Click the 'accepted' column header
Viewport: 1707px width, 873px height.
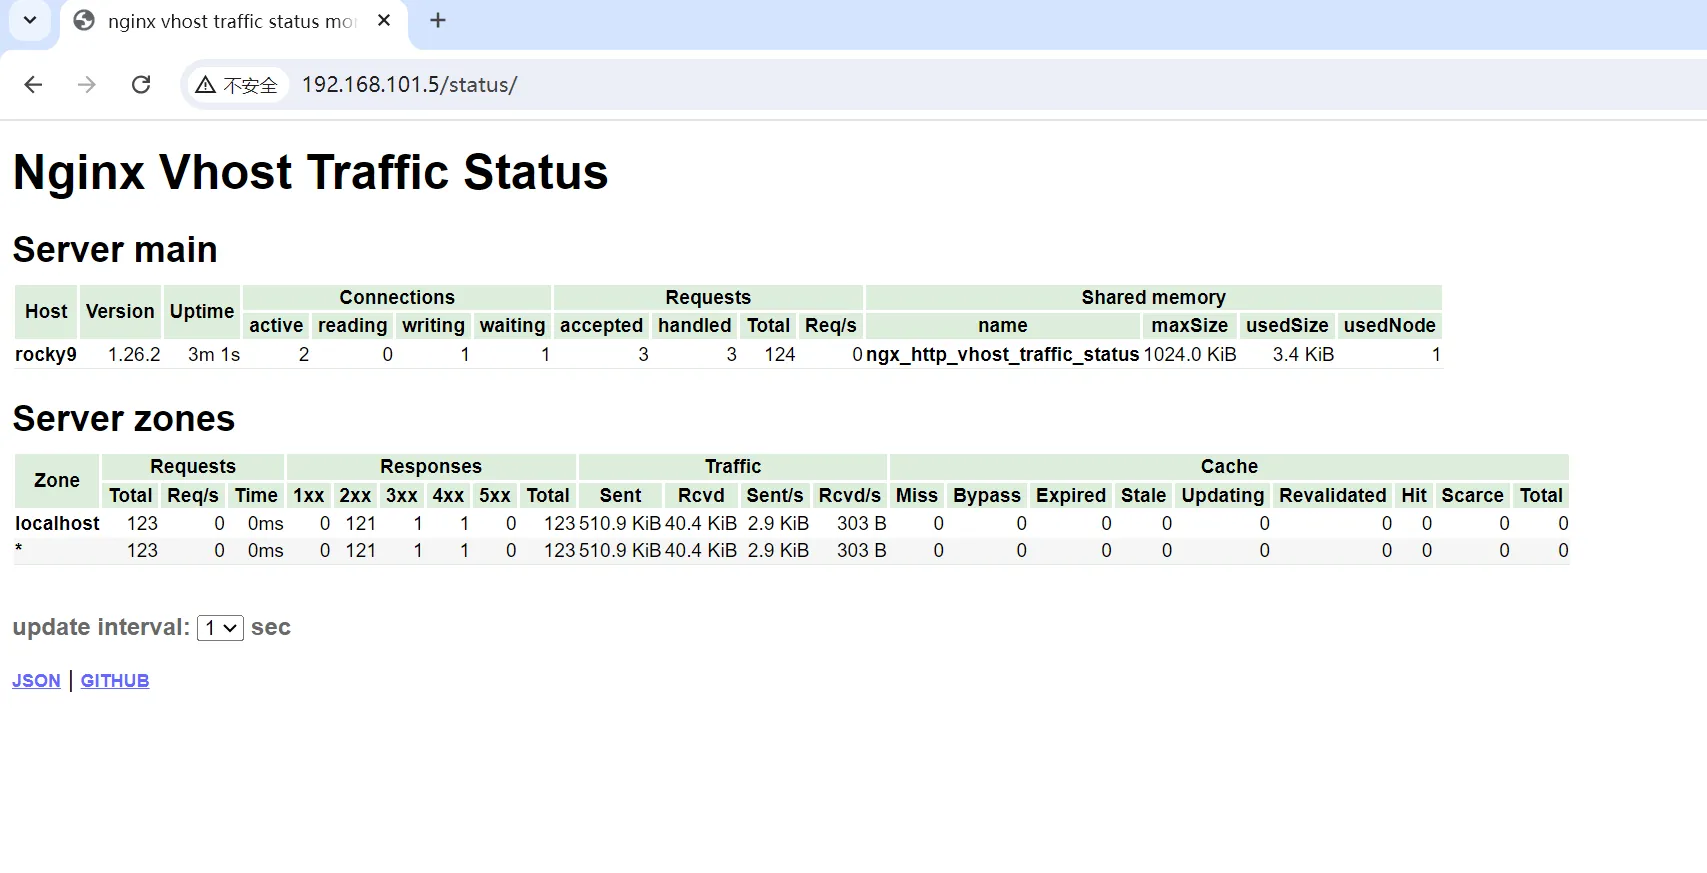[601, 325]
